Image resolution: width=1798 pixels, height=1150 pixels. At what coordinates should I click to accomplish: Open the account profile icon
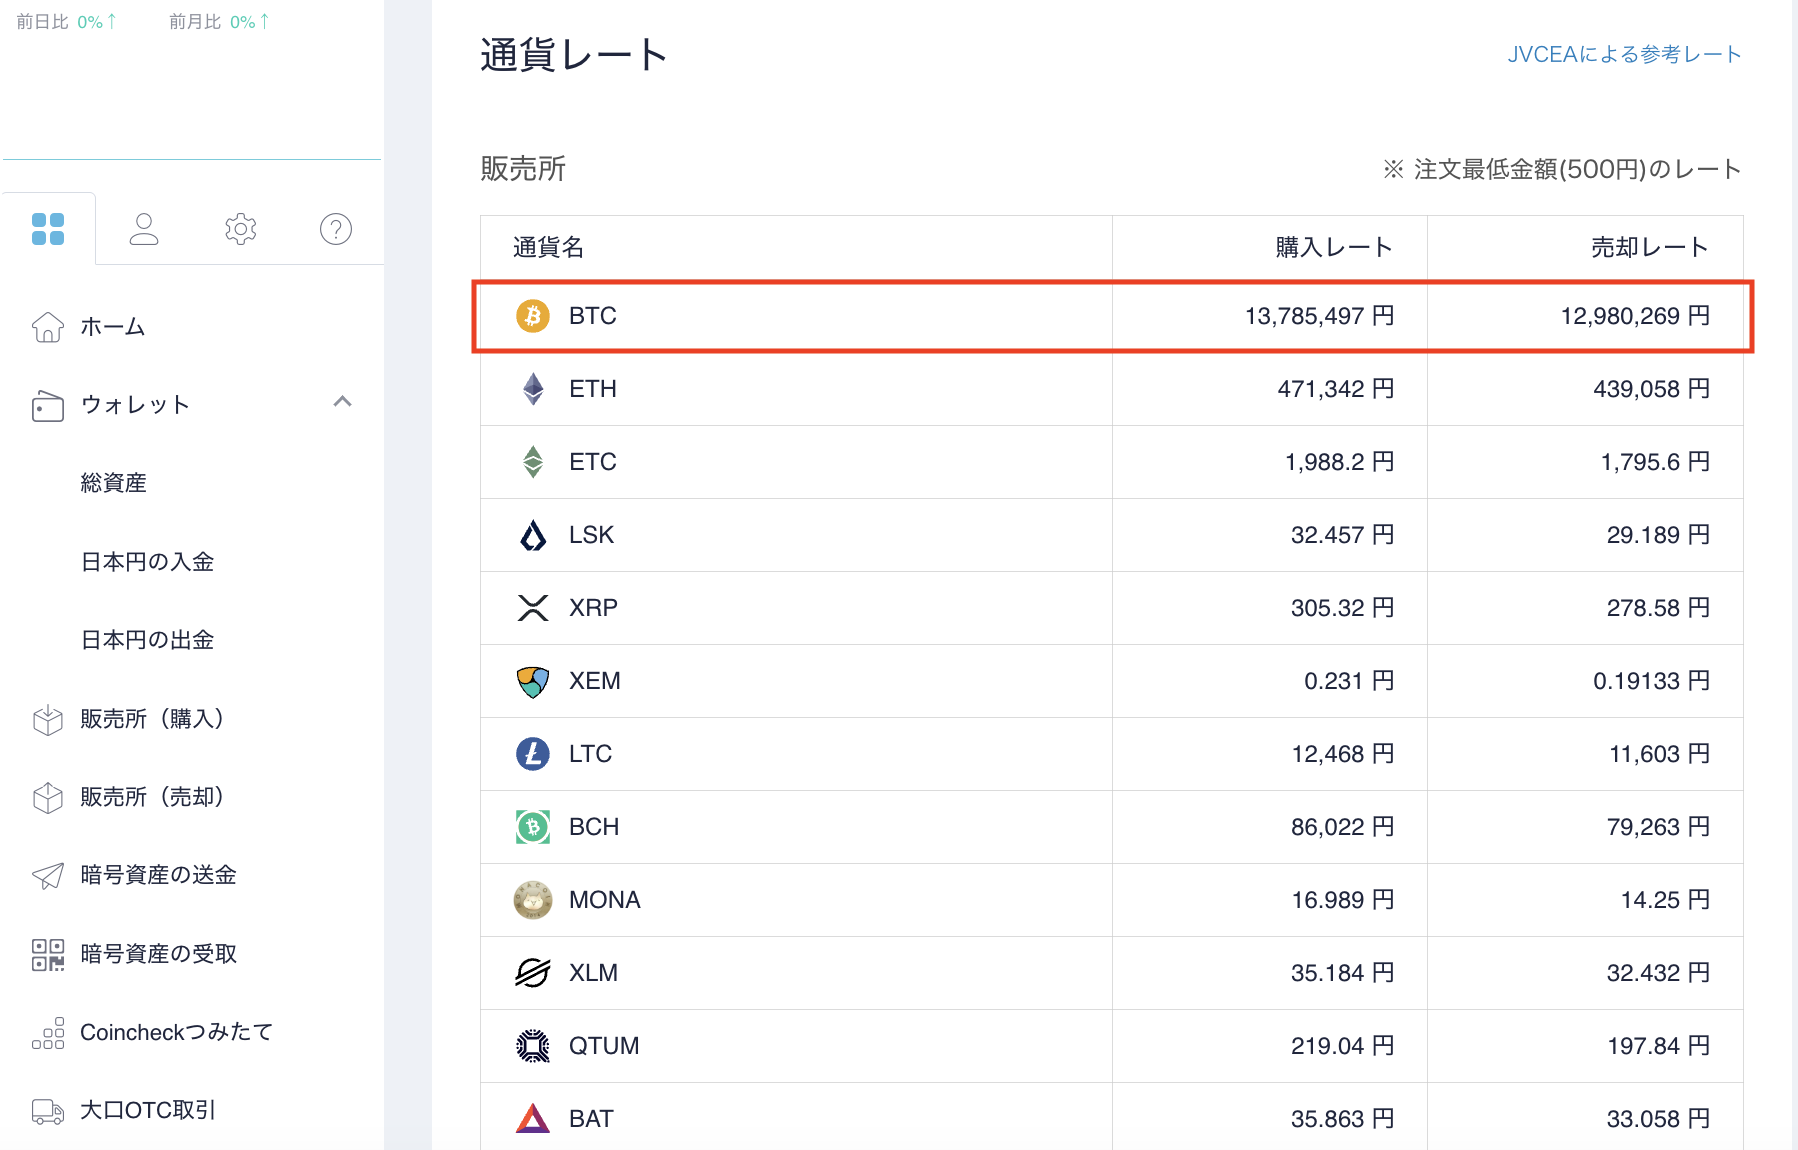tap(143, 229)
